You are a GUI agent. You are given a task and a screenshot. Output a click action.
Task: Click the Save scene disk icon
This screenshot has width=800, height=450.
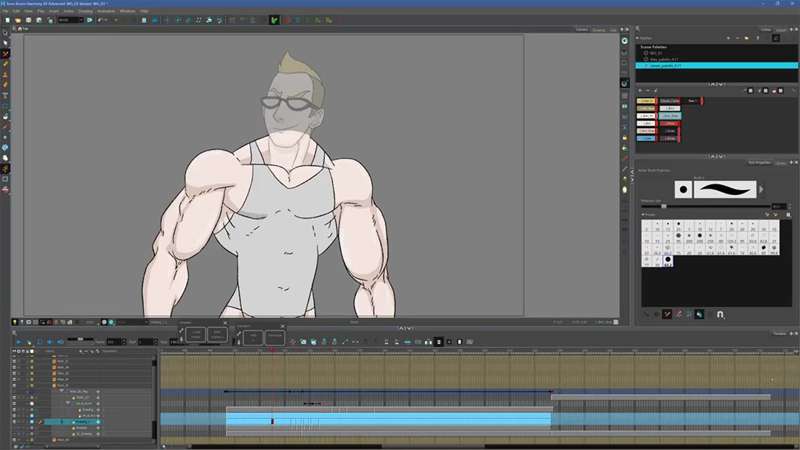(29, 20)
